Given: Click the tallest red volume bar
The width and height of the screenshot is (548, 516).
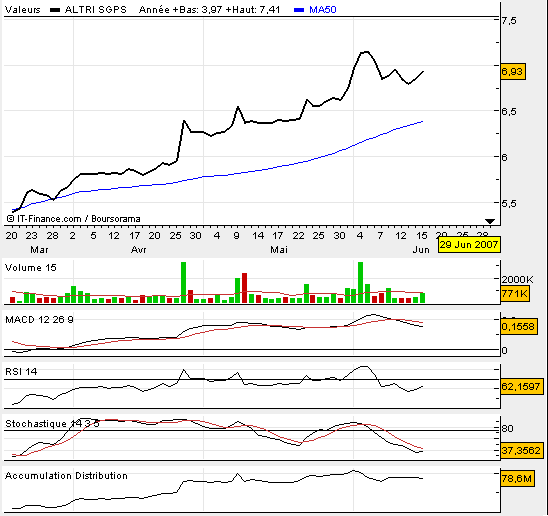Looking at the screenshot, I should click(244, 288).
